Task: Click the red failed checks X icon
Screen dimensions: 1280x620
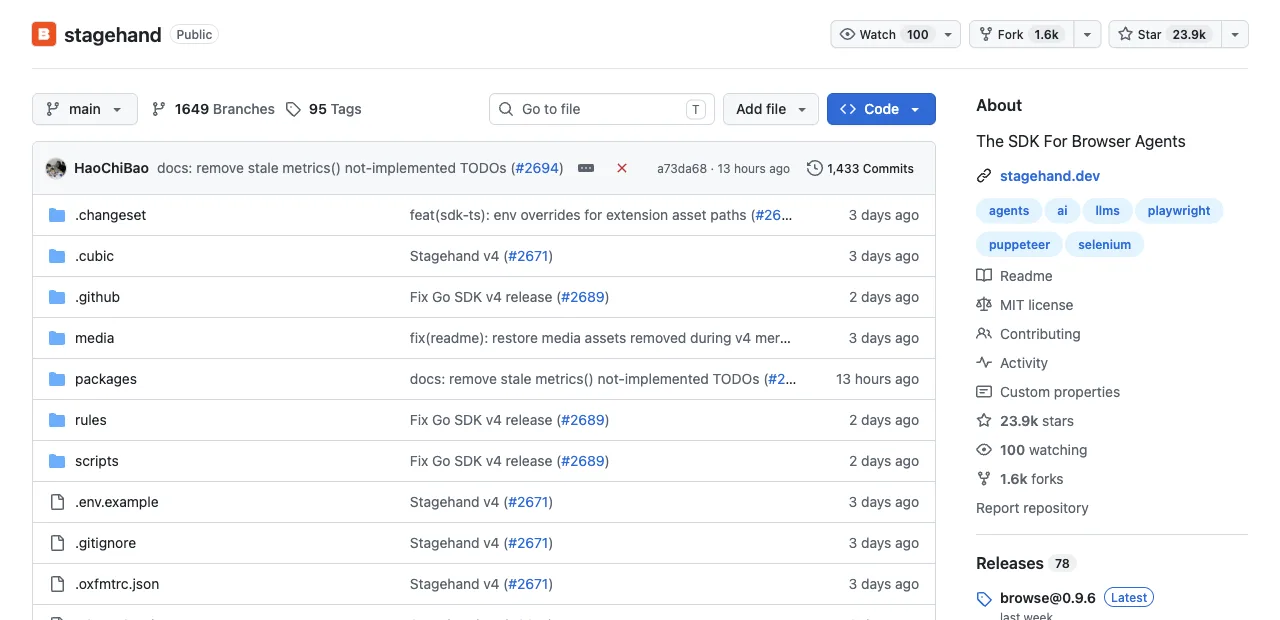Action: tap(622, 168)
